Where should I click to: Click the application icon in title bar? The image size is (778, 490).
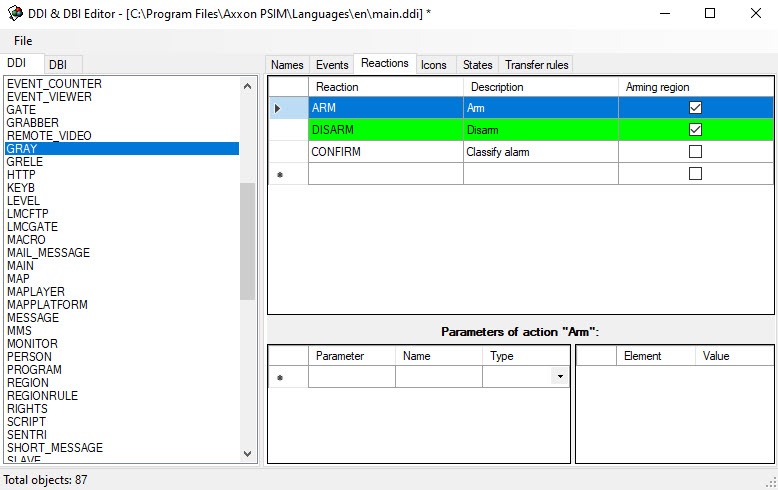[12, 13]
